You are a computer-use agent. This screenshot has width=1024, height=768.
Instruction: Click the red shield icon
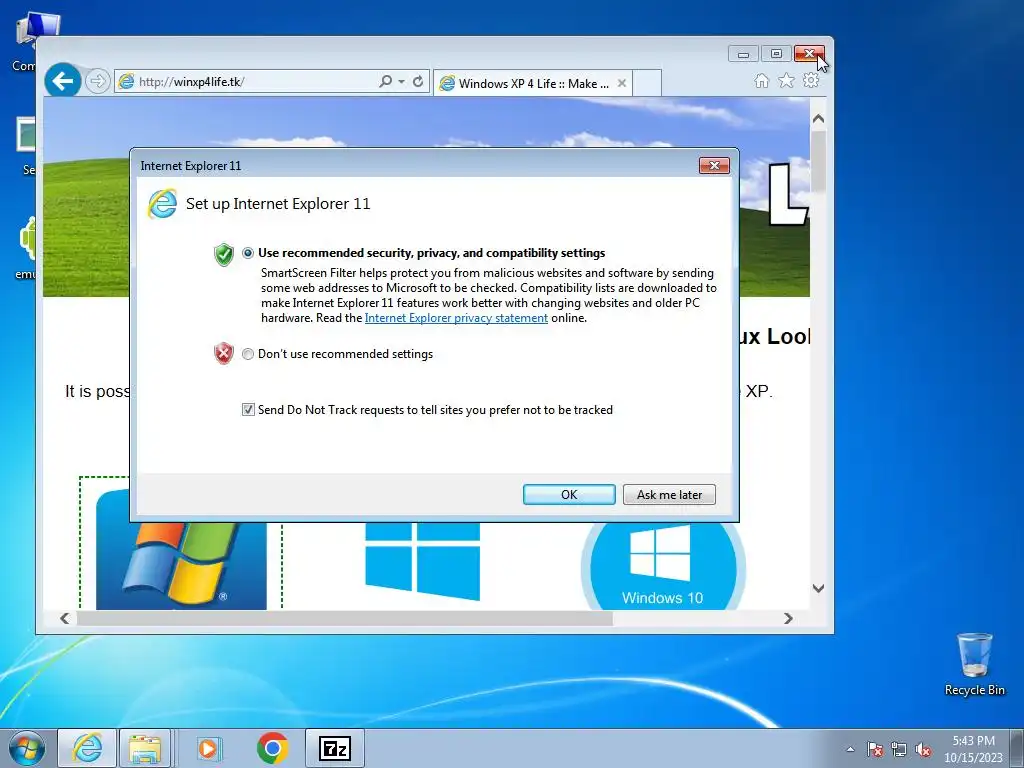[x=224, y=353]
